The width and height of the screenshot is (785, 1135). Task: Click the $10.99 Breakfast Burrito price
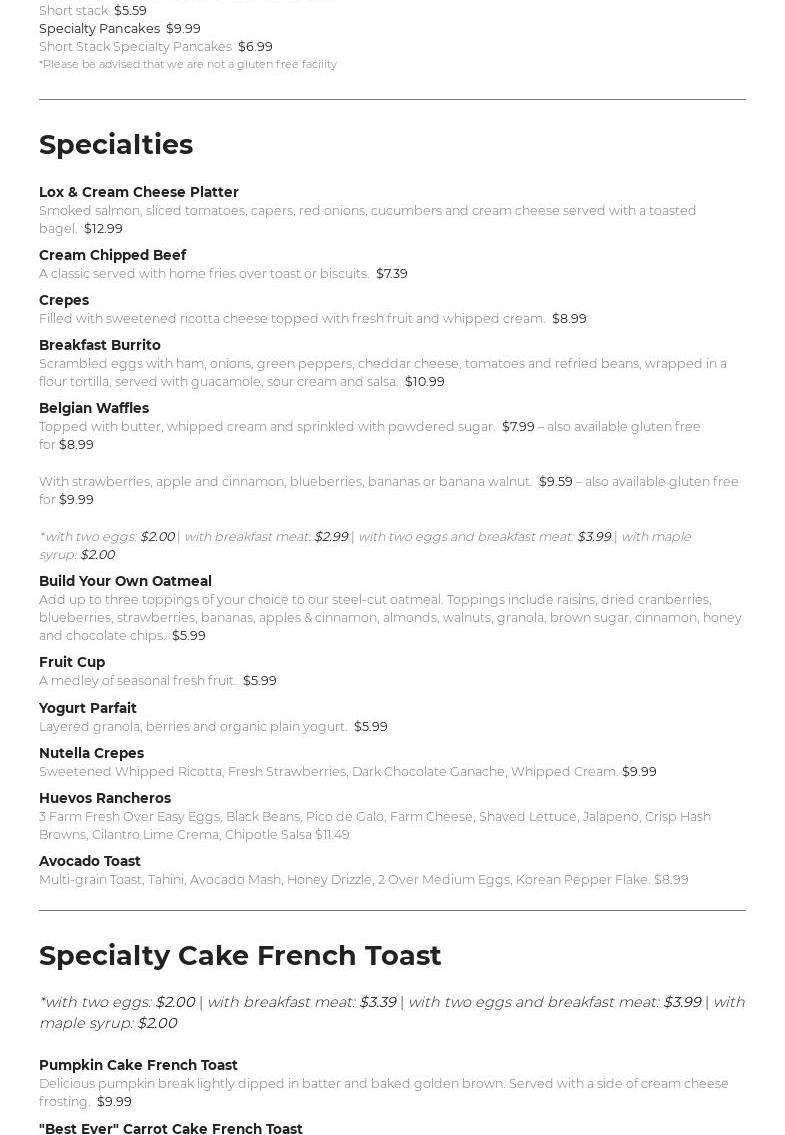(x=425, y=382)
